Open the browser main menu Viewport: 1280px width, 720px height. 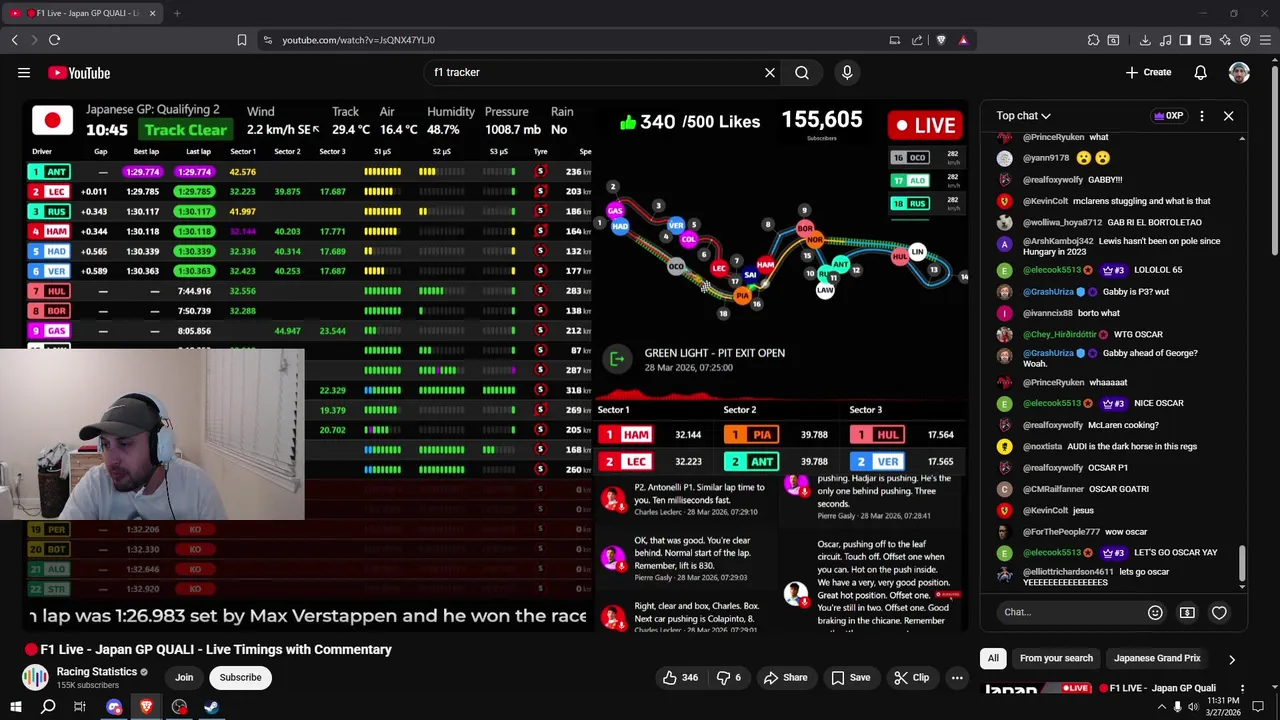click(1266, 40)
